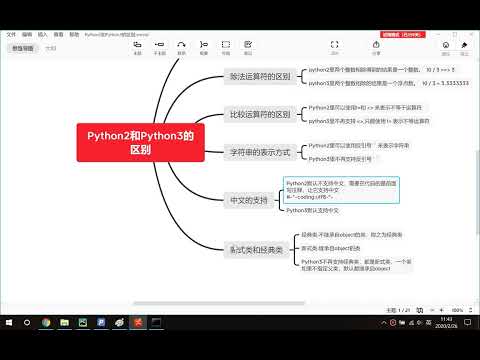Open the Share toolbar option
Image resolution: width=480 pixels, height=360 pixels.
pyautogui.click(x=376, y=45)
